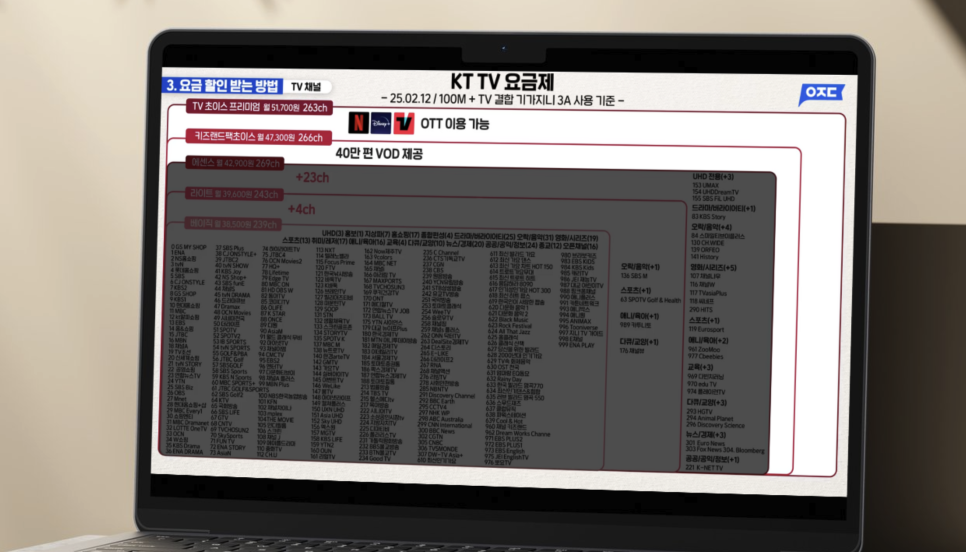Click the '999 ENA PLAY' channel entry
The image size is (966, 552).
(577, 345)
